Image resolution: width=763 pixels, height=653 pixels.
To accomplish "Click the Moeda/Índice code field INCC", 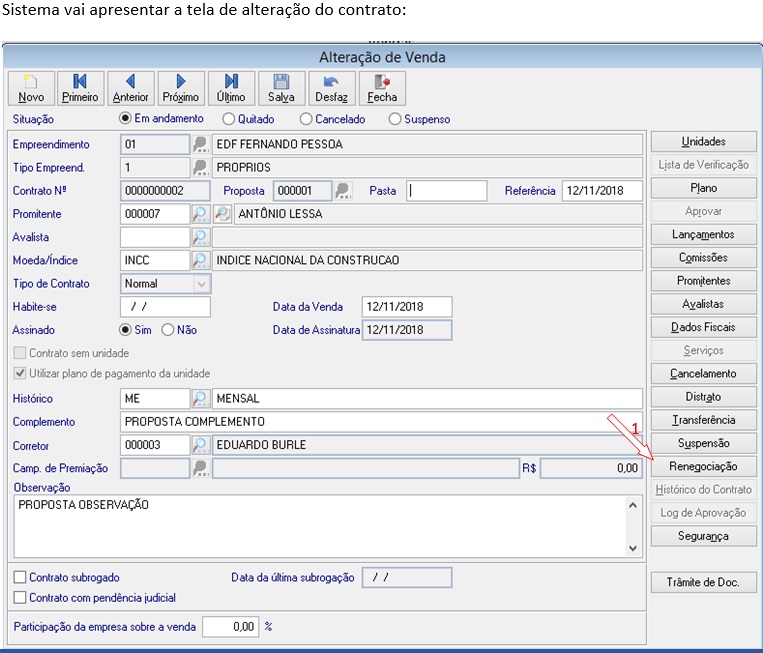I will tap(155, 260).
